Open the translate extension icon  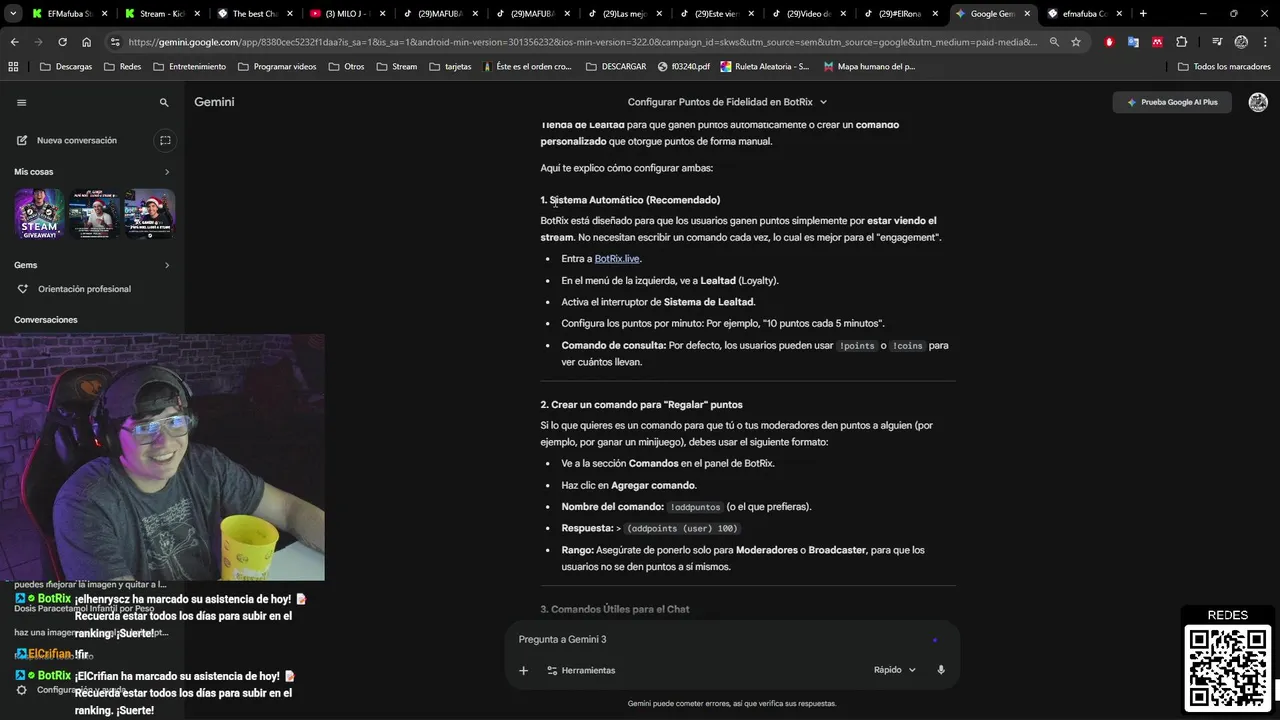1133,42
